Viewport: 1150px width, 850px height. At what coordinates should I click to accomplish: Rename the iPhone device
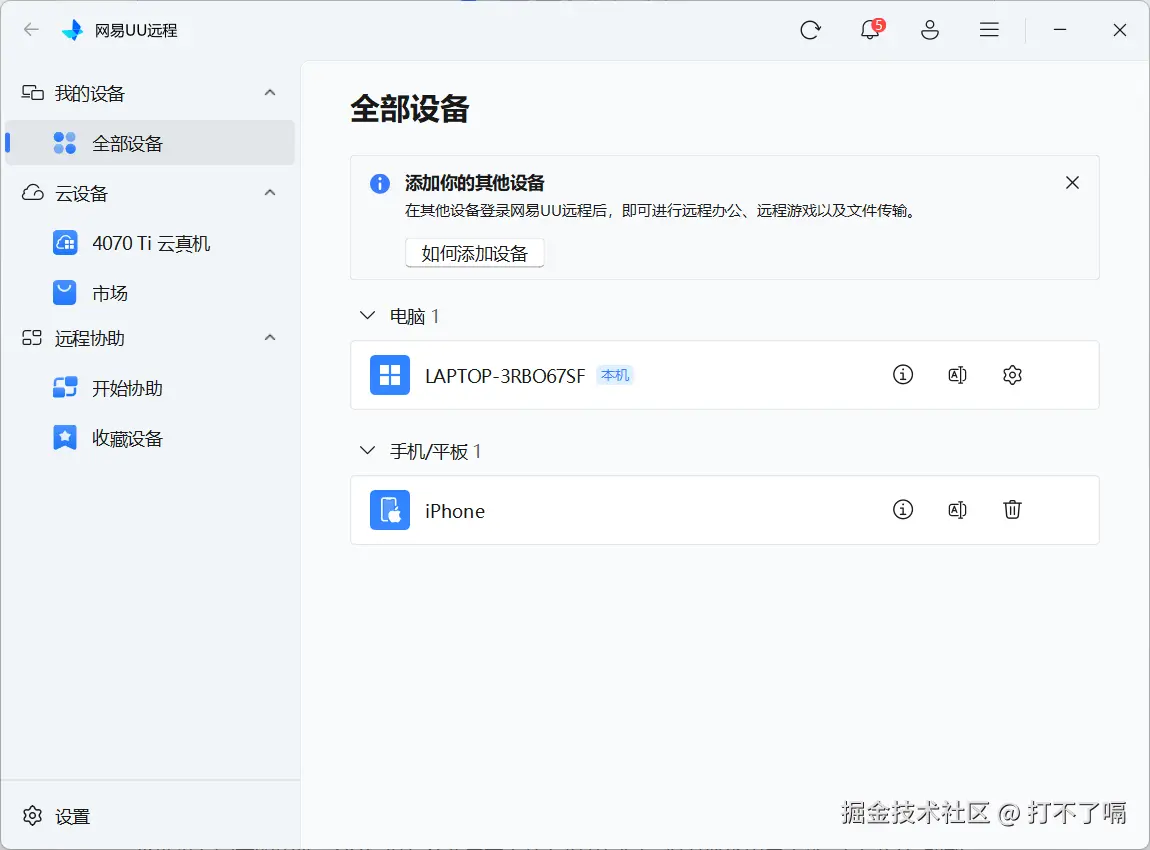957,510
